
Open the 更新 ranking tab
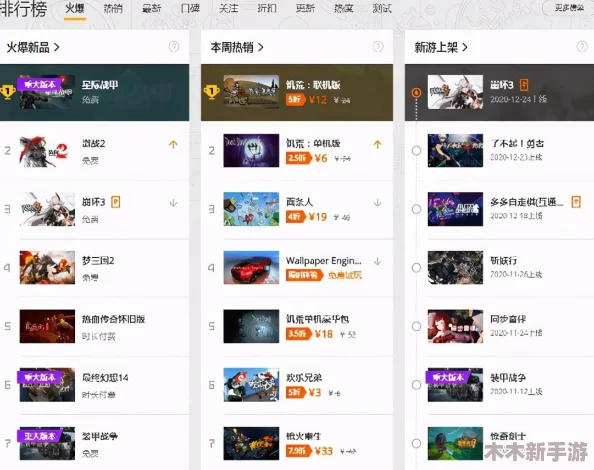[x=305, y=8]
